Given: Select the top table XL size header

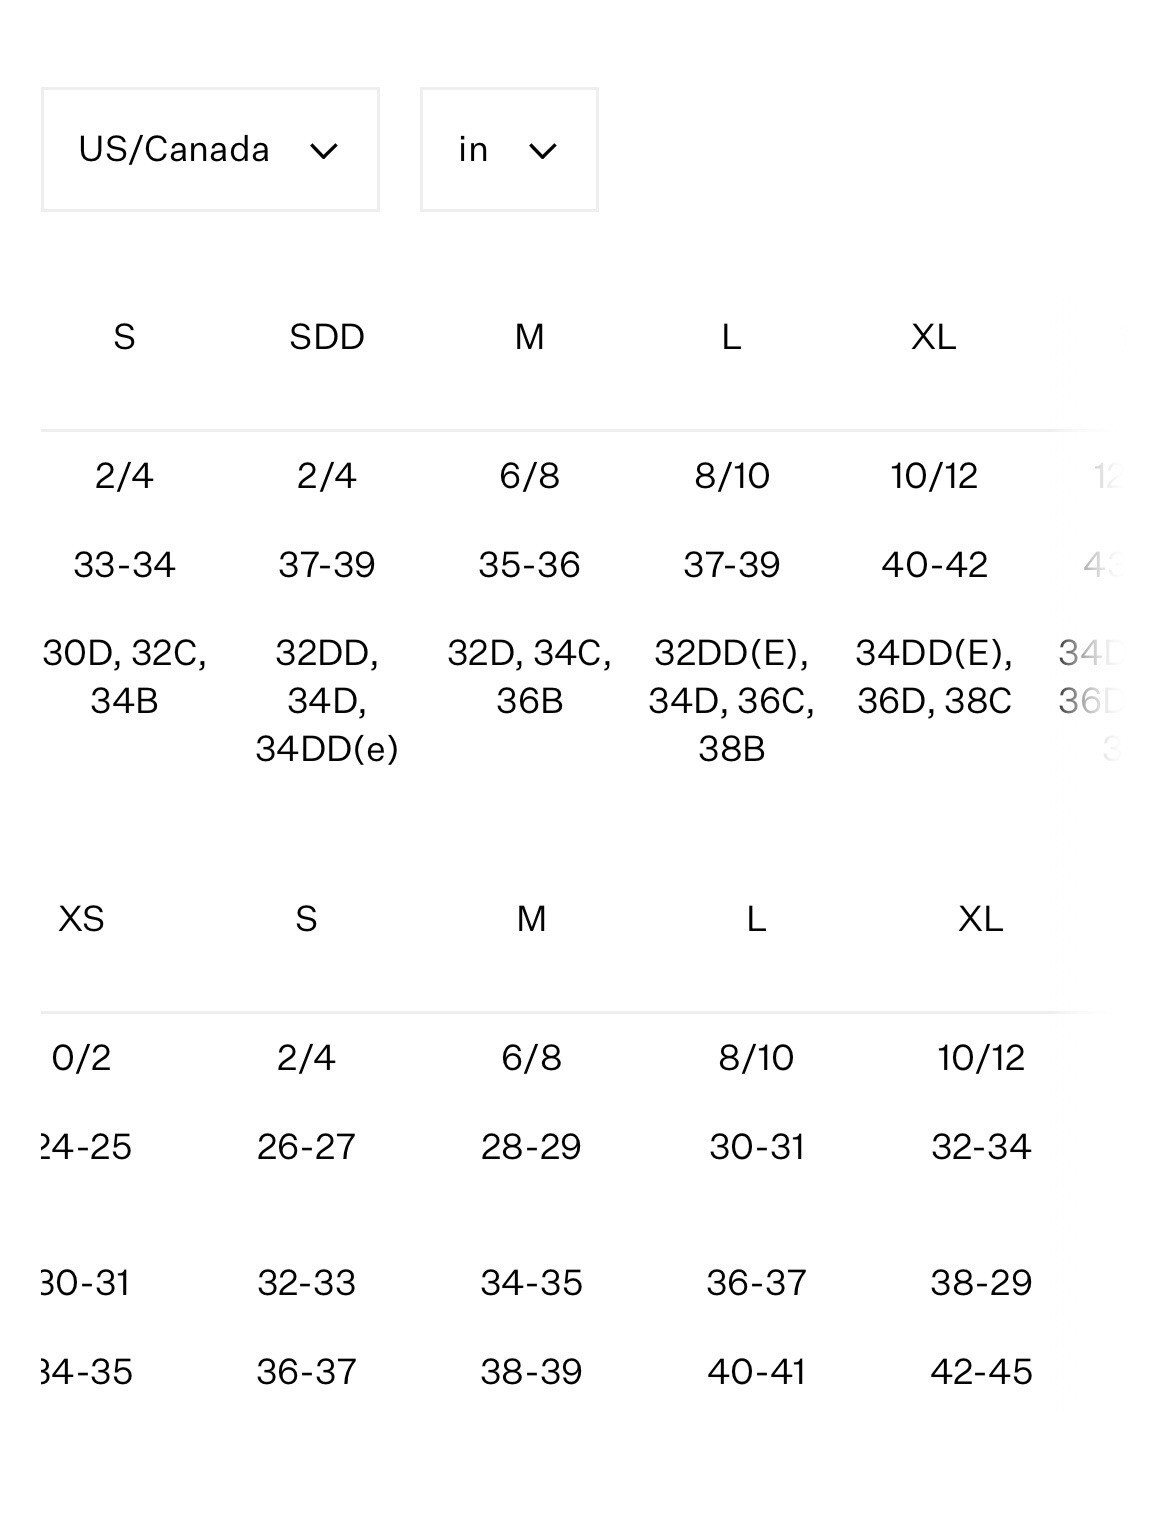Looking at the screenshot, I should pyautogui.click(x=933, y=337).
